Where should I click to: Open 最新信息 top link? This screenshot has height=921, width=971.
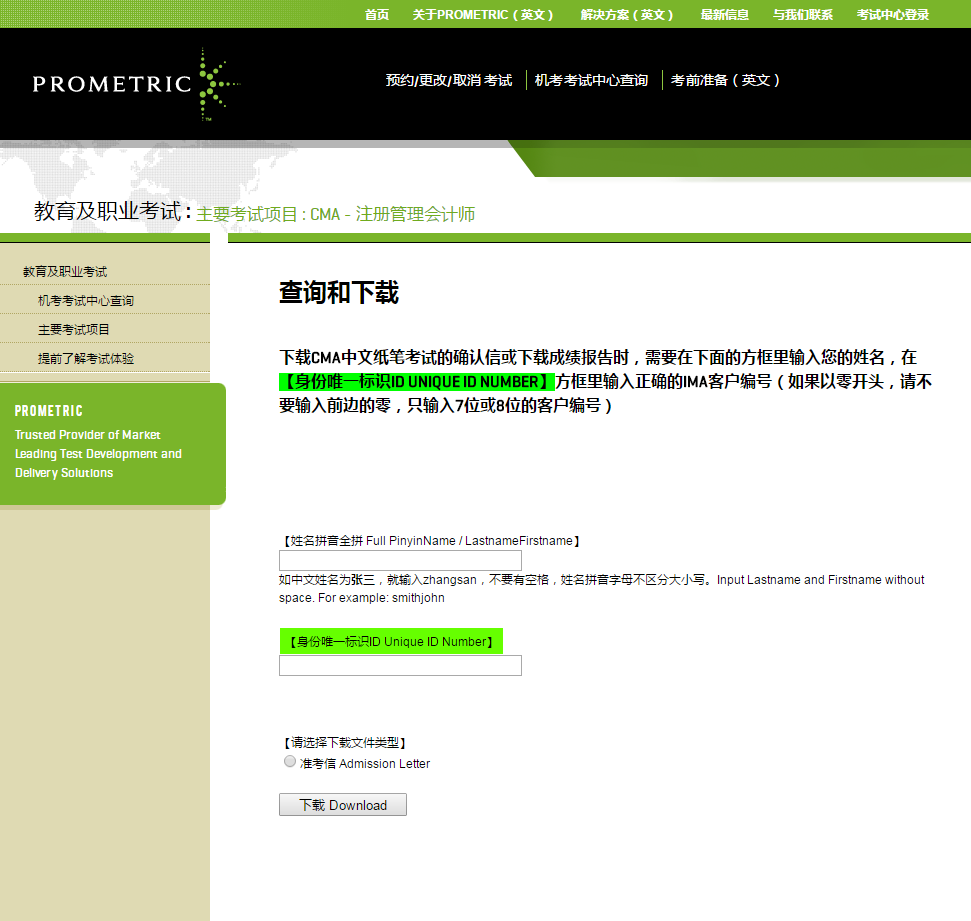(x=725, y=14)
